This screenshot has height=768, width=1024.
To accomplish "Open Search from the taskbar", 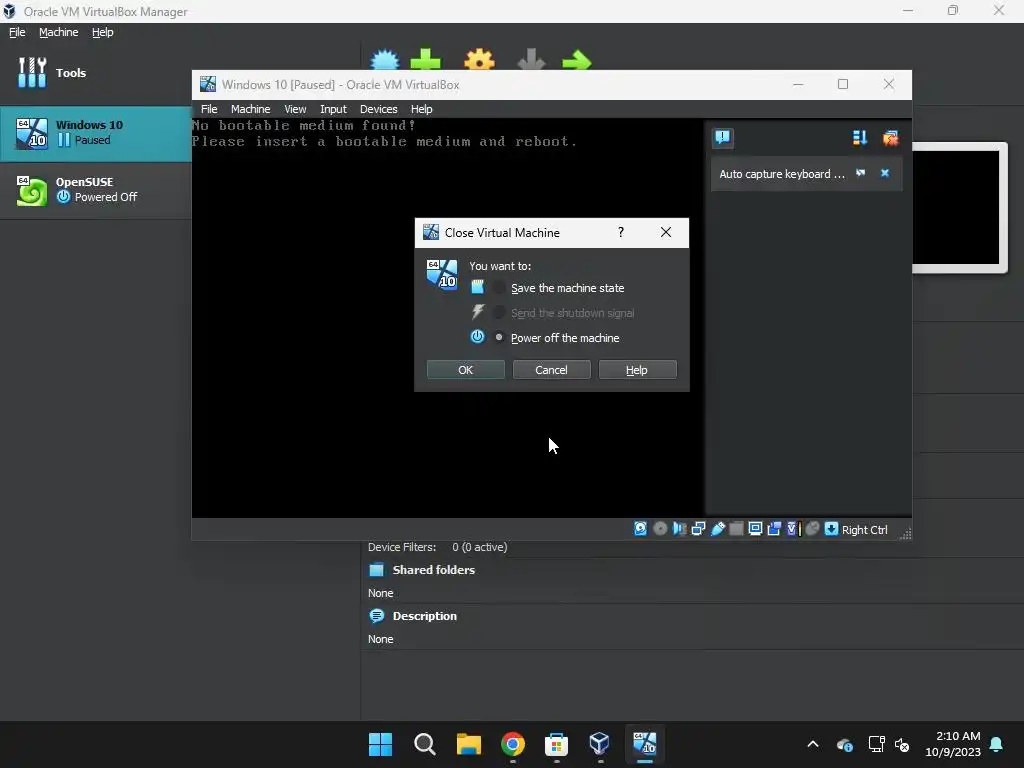I will click(x=424, y=744).
